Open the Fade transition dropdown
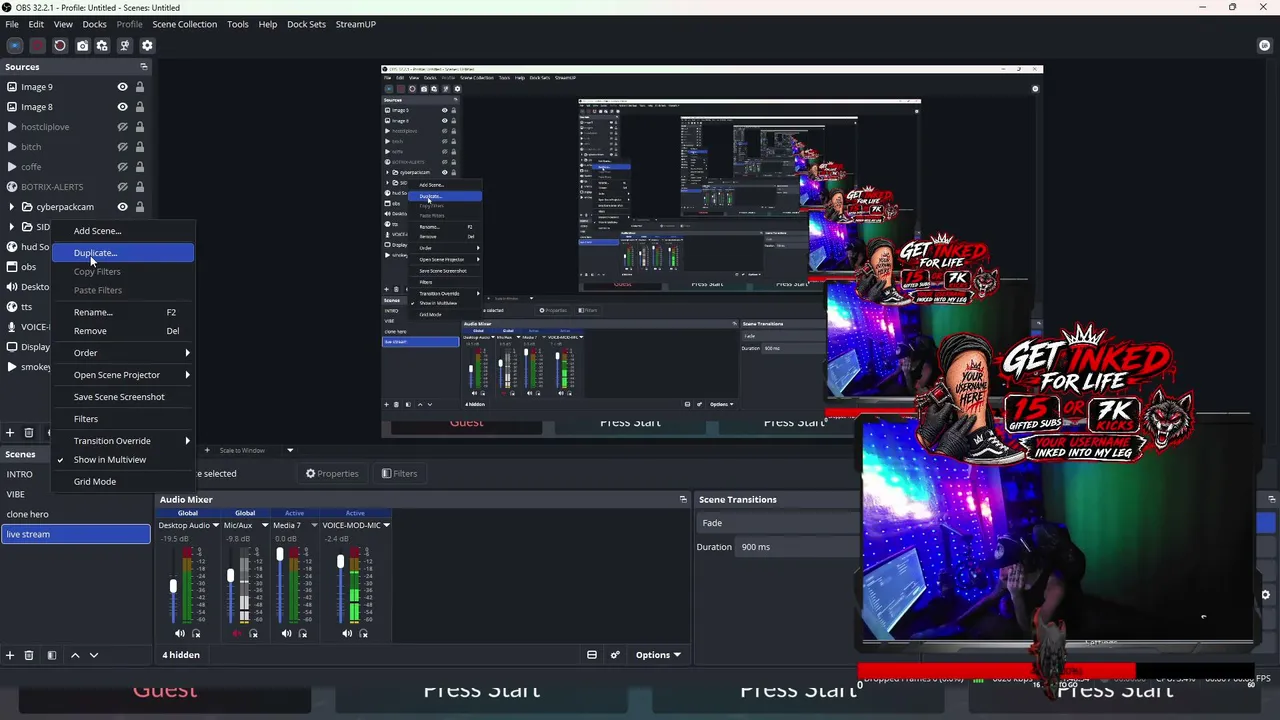This screenshot has height=720, width=1280. [776, 523]
